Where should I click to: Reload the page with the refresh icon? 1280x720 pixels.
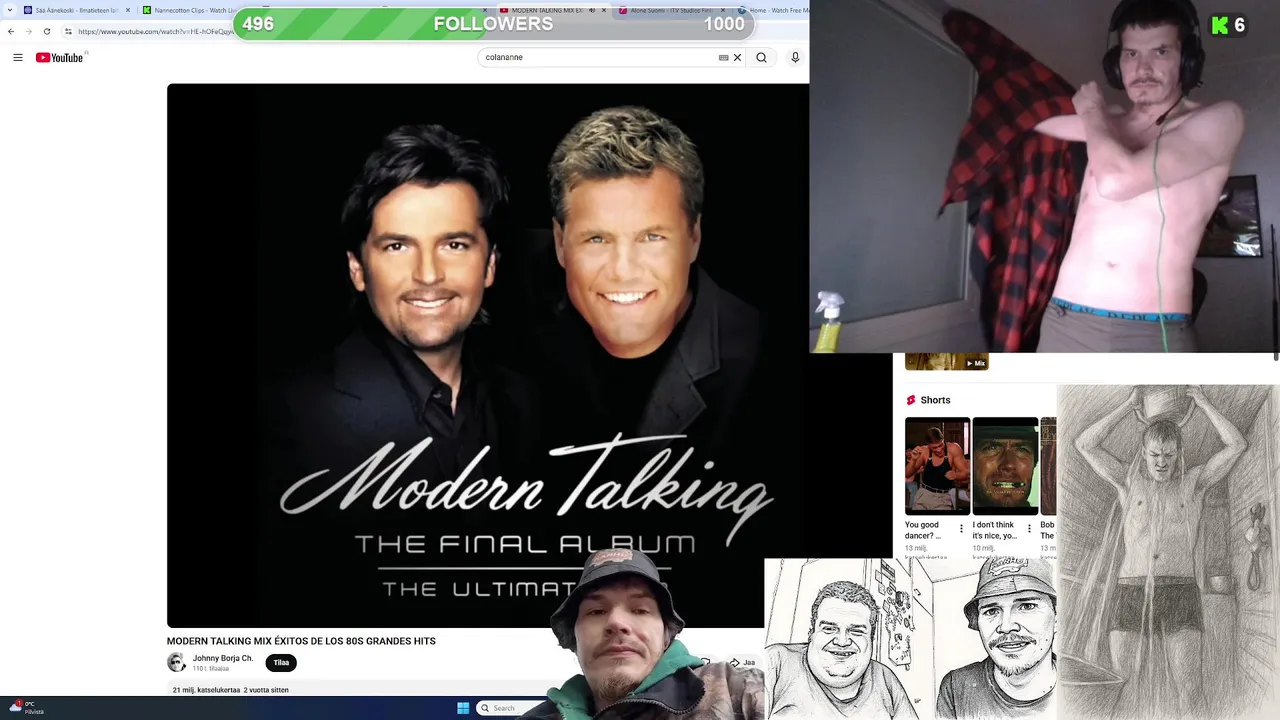click(x=47, y=31)
